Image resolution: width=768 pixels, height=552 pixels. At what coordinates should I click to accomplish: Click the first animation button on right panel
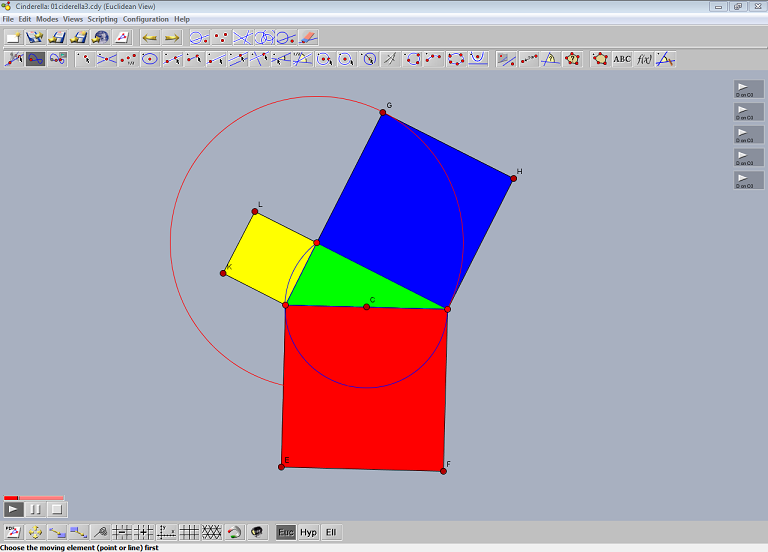click(749, 89)
